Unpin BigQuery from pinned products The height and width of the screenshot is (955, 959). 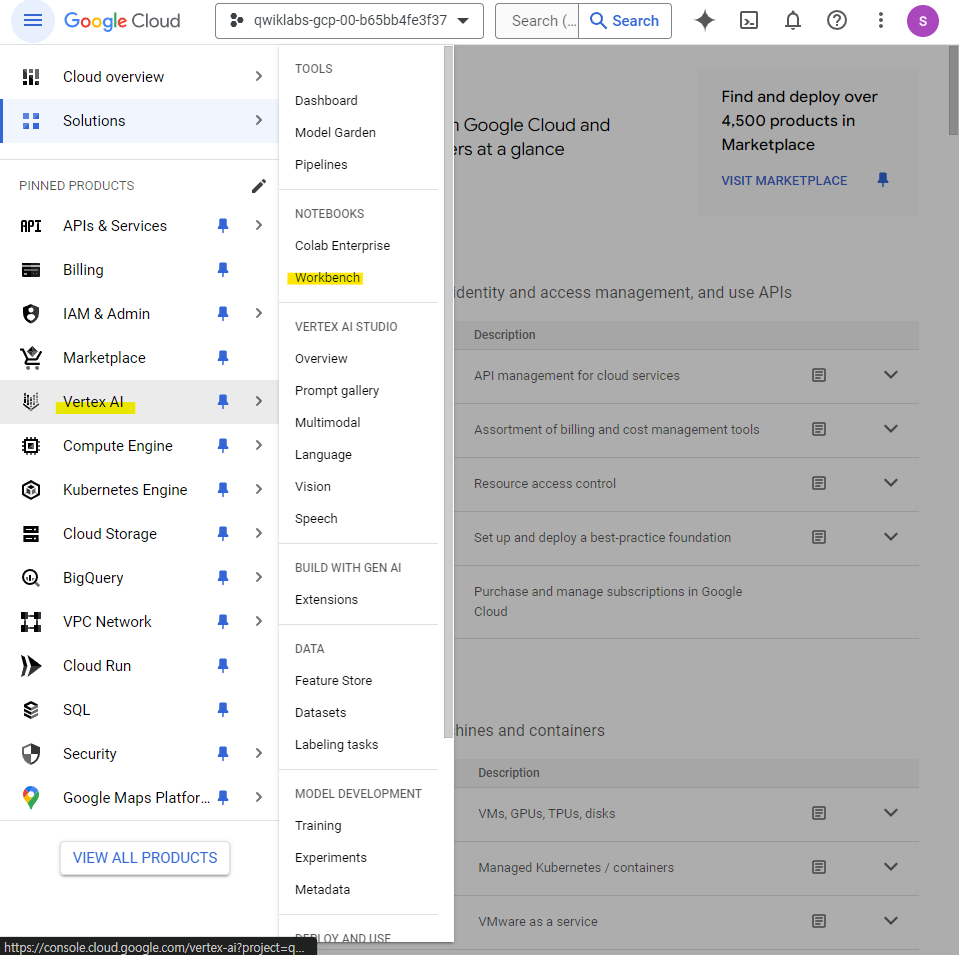pos(223,578)
